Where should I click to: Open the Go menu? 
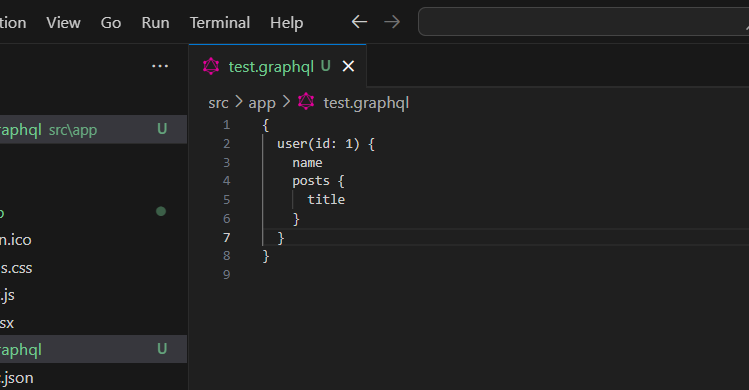[x=111, y=22]
